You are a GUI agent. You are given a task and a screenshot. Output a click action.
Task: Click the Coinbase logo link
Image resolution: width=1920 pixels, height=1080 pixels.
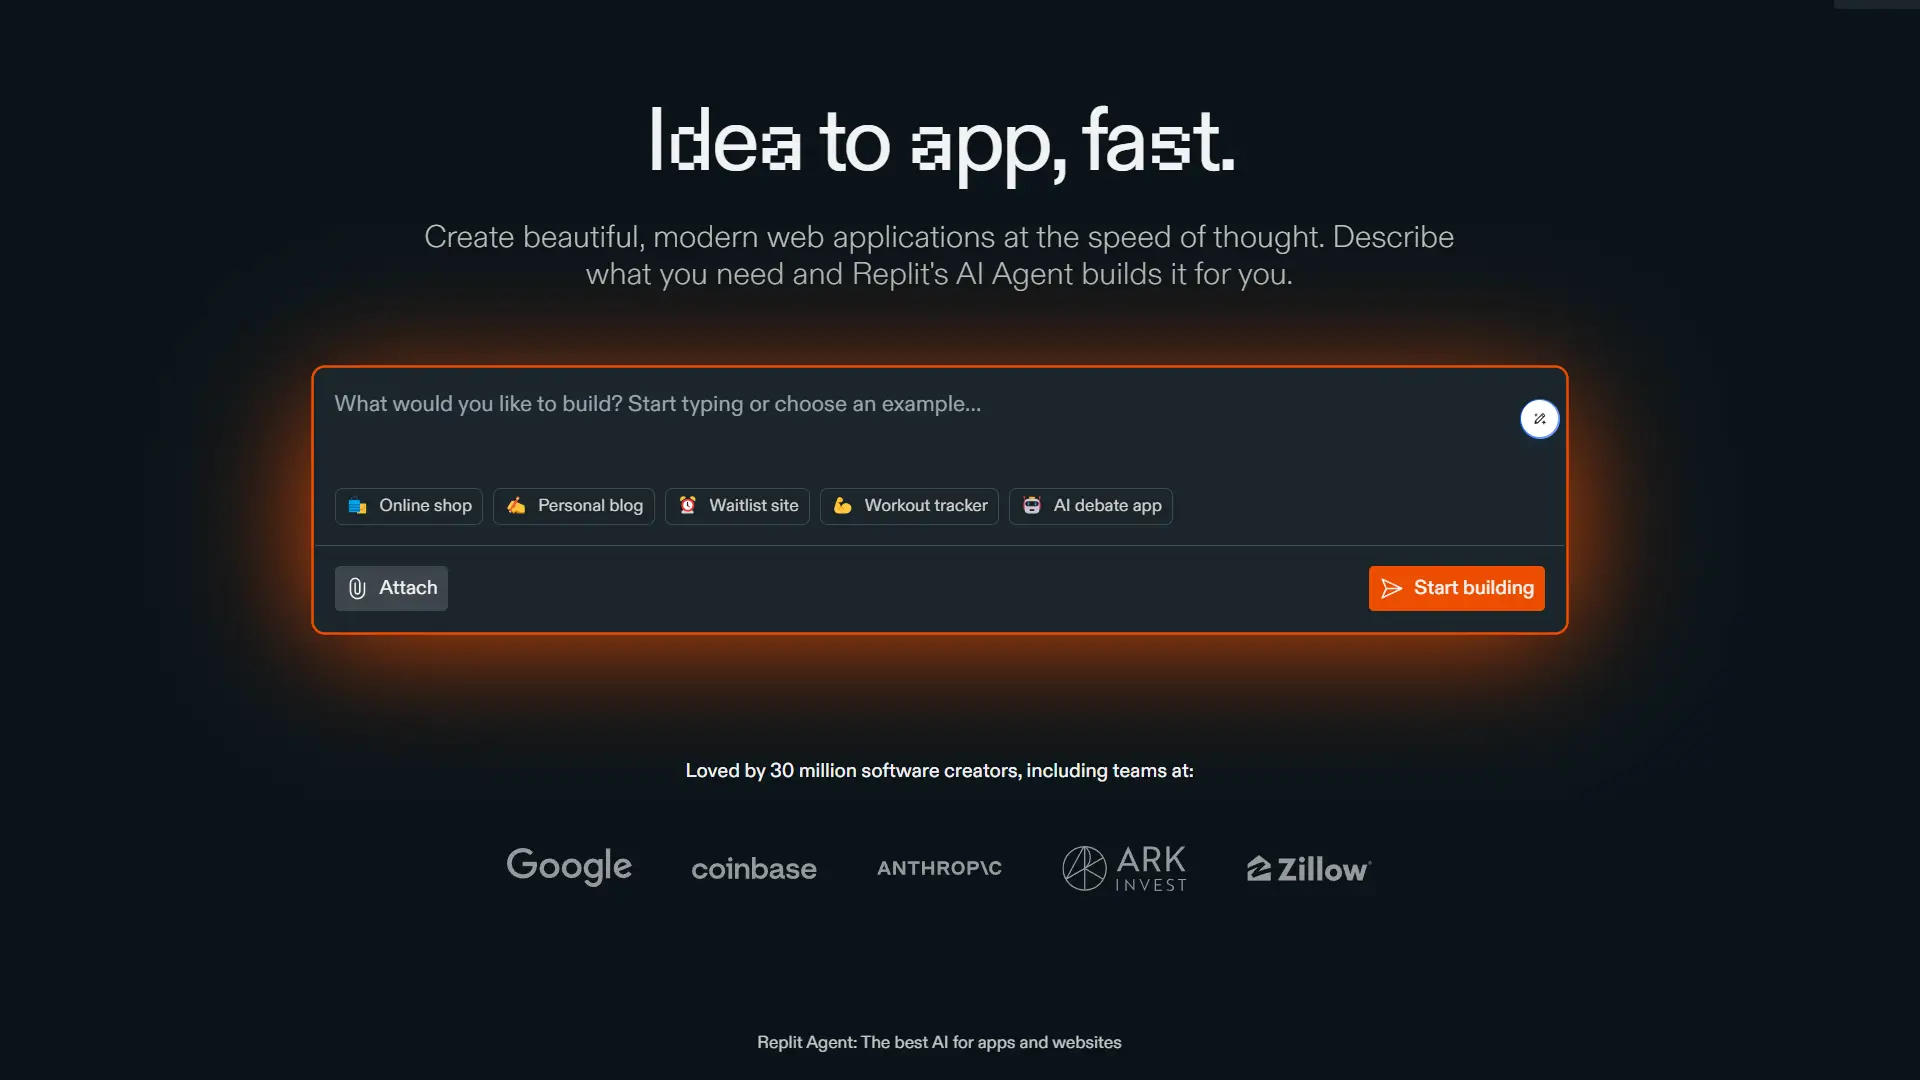tap(754, 869)
